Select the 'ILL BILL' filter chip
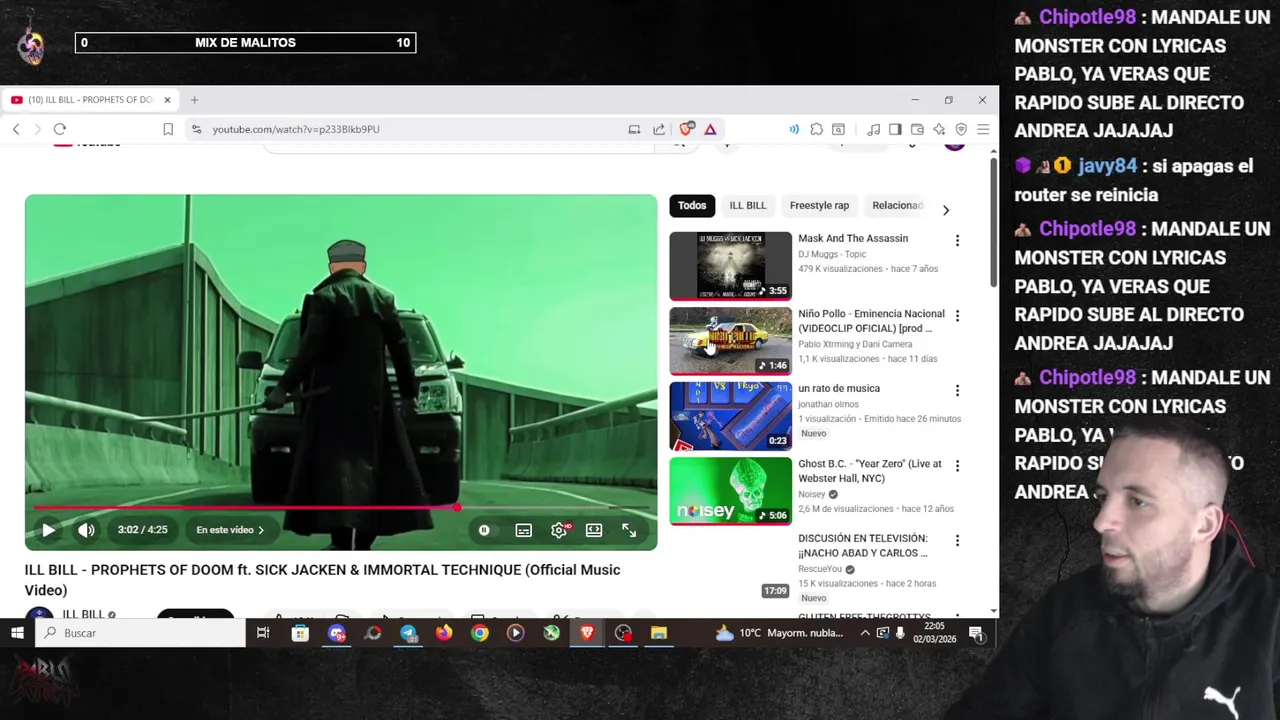Image resolution: width=1280 pixels, height=720 pixels. click(747, 205)
